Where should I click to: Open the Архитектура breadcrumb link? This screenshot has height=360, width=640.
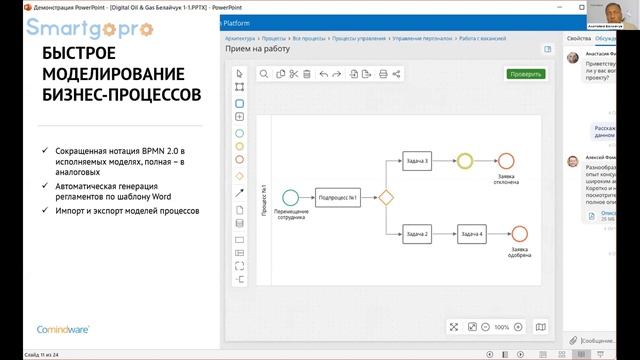click(240, 38)
